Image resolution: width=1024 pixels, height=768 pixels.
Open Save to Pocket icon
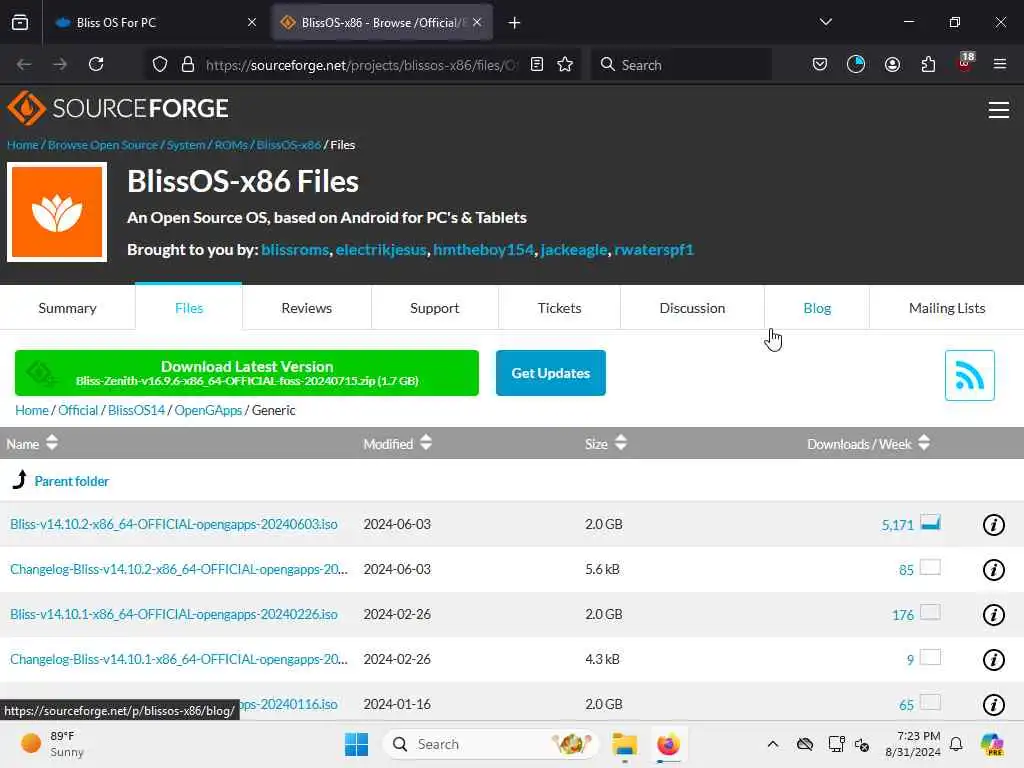coord(820,64)
